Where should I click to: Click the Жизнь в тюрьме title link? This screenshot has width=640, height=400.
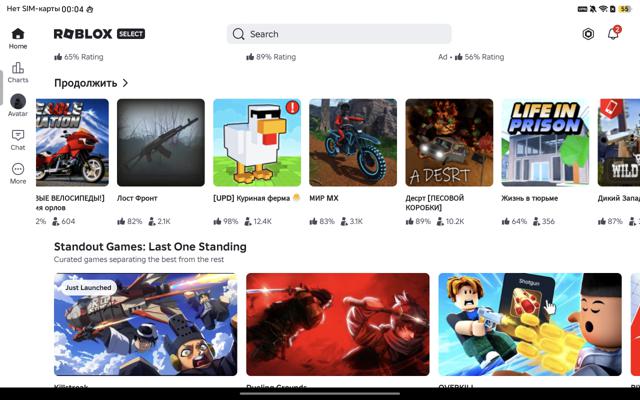click(x=529, y=198)
